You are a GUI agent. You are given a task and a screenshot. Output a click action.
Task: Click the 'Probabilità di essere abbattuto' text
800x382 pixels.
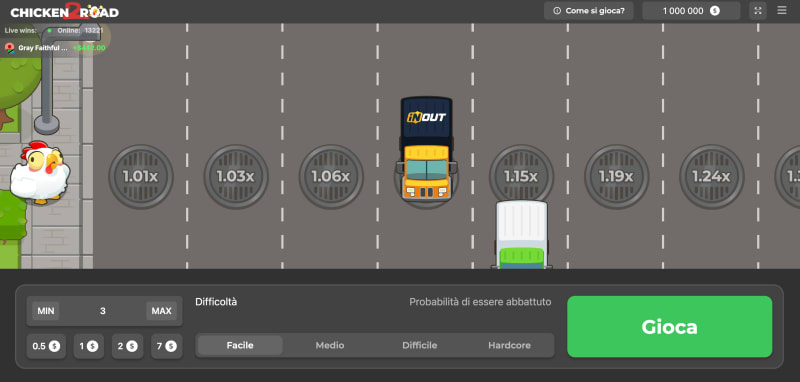pyautogui.click(x=480, y=302)
